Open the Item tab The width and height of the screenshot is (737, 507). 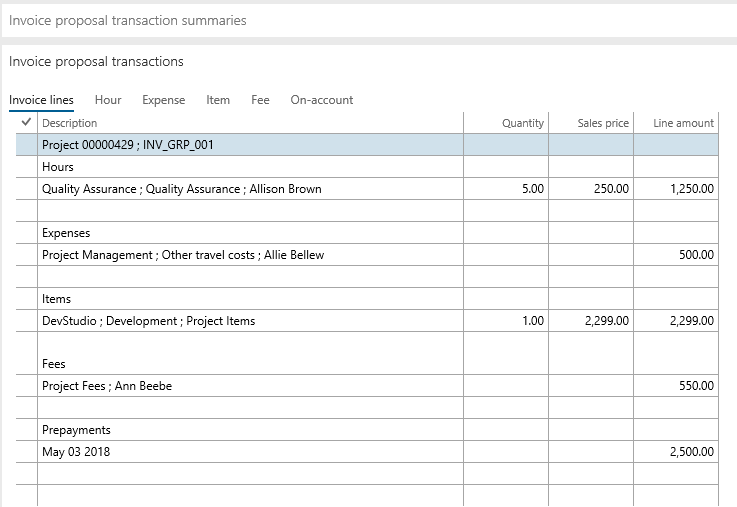tap(218, 100)
